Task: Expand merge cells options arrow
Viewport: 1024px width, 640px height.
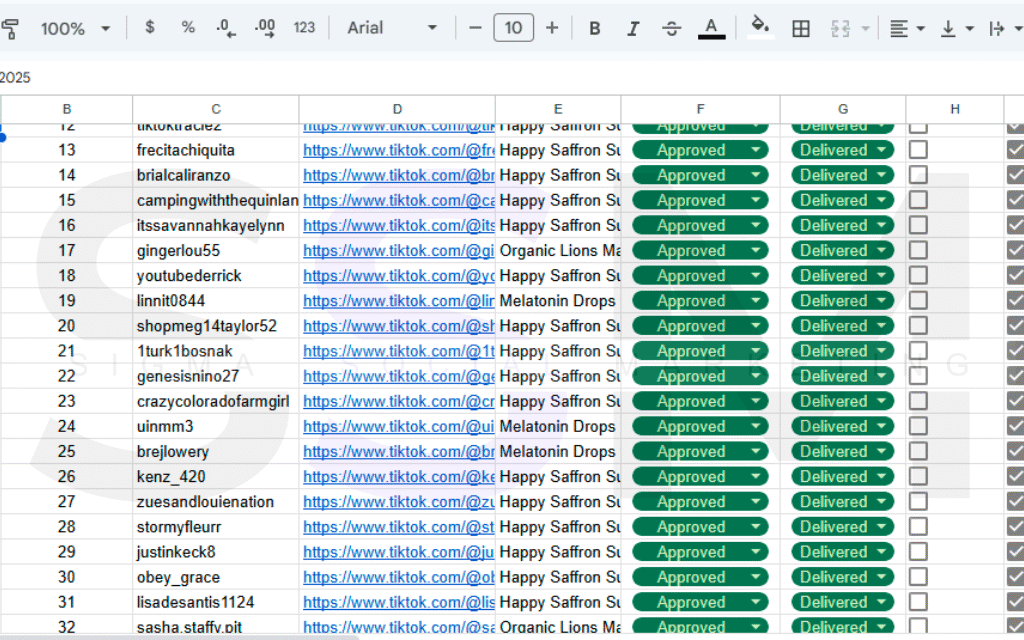Action: [866, 28]
